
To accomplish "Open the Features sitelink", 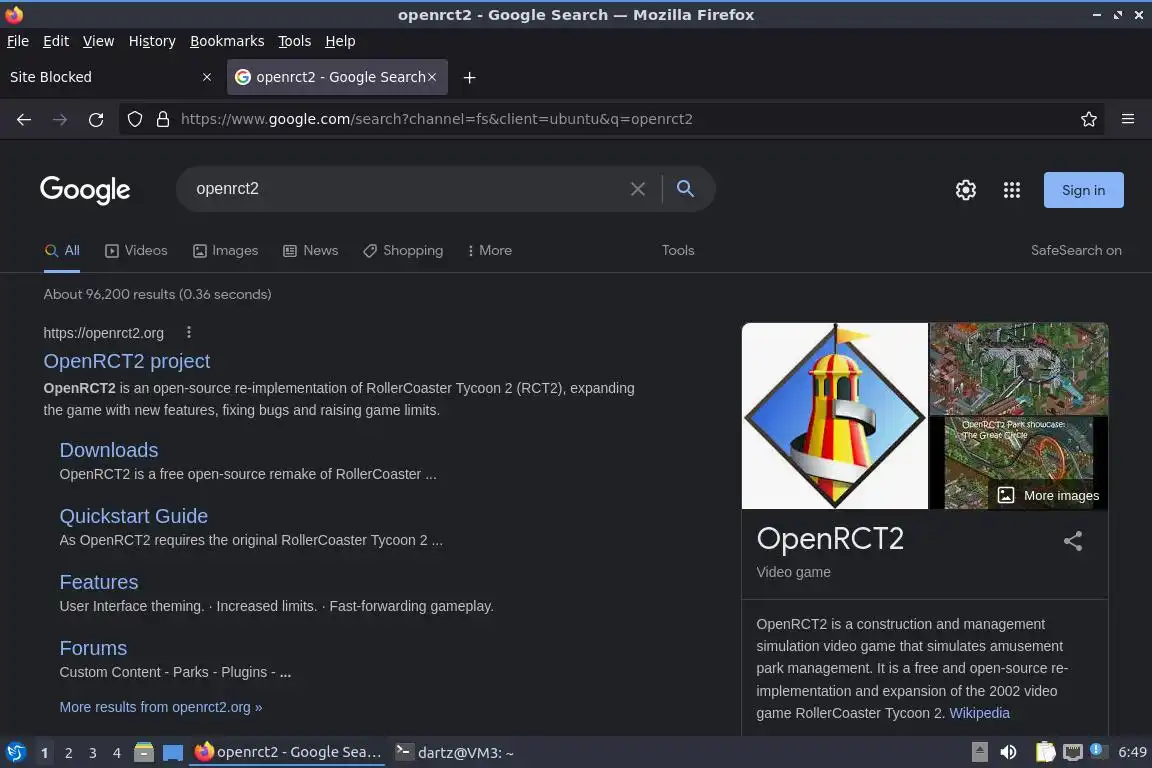I will (98, 582).
